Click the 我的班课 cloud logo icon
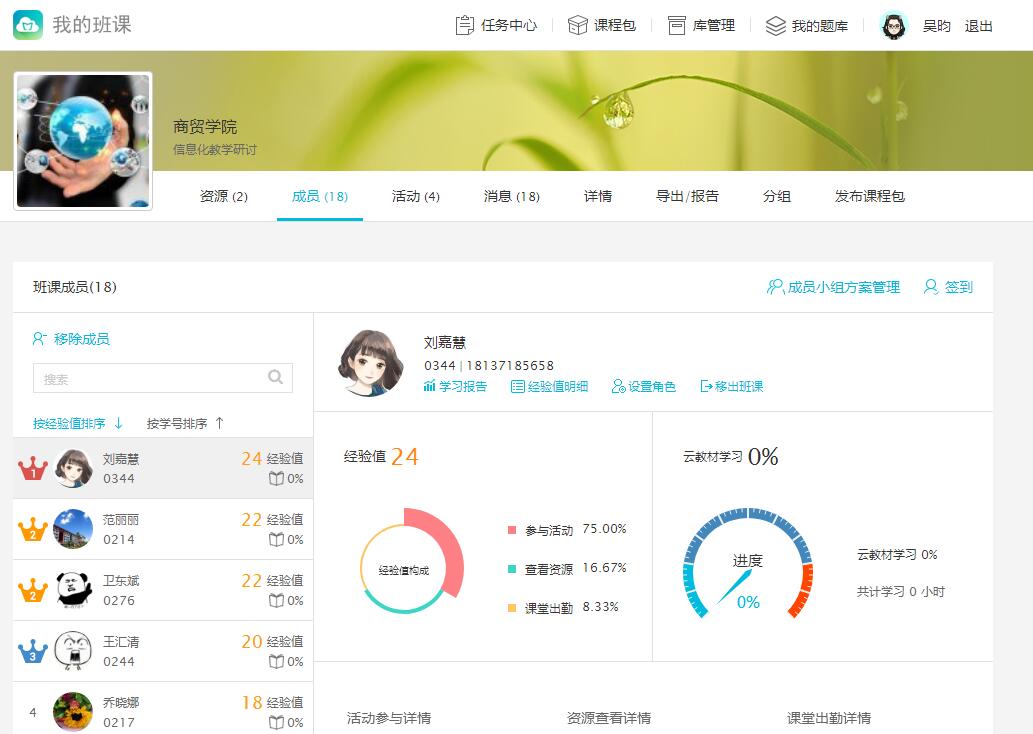This screenshot has width=1033, height=734. 28,25
